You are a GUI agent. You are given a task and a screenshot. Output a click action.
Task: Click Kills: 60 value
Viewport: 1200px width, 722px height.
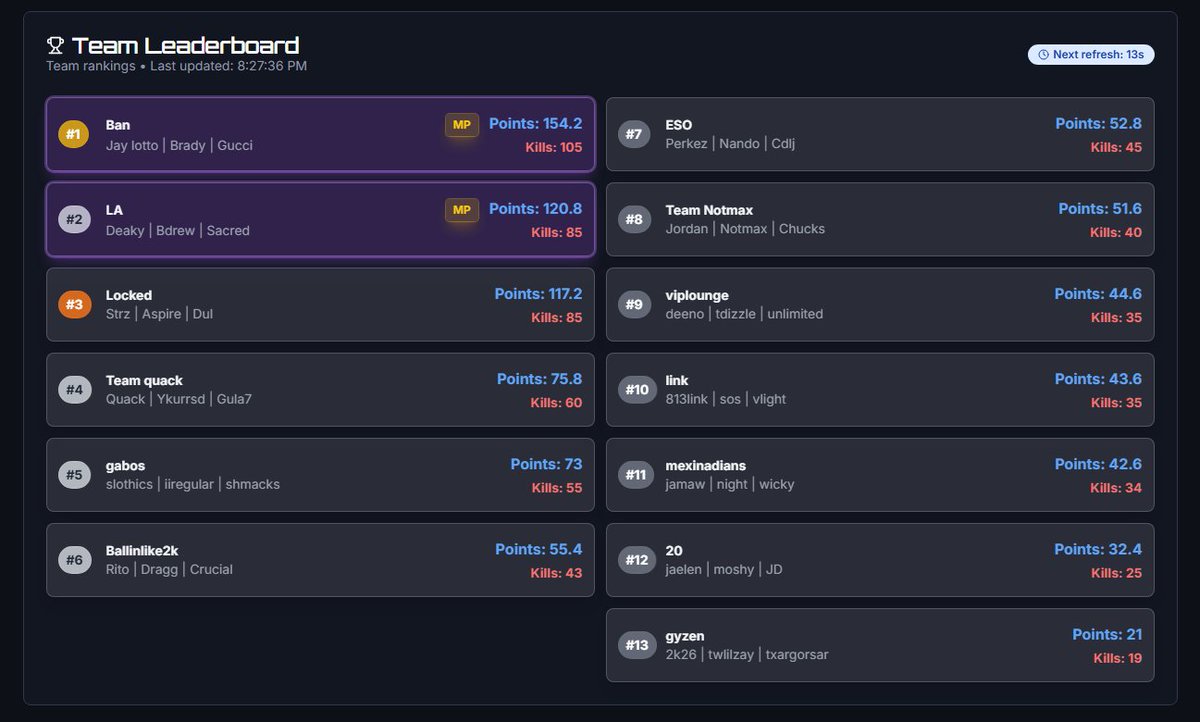pos(556,403)
